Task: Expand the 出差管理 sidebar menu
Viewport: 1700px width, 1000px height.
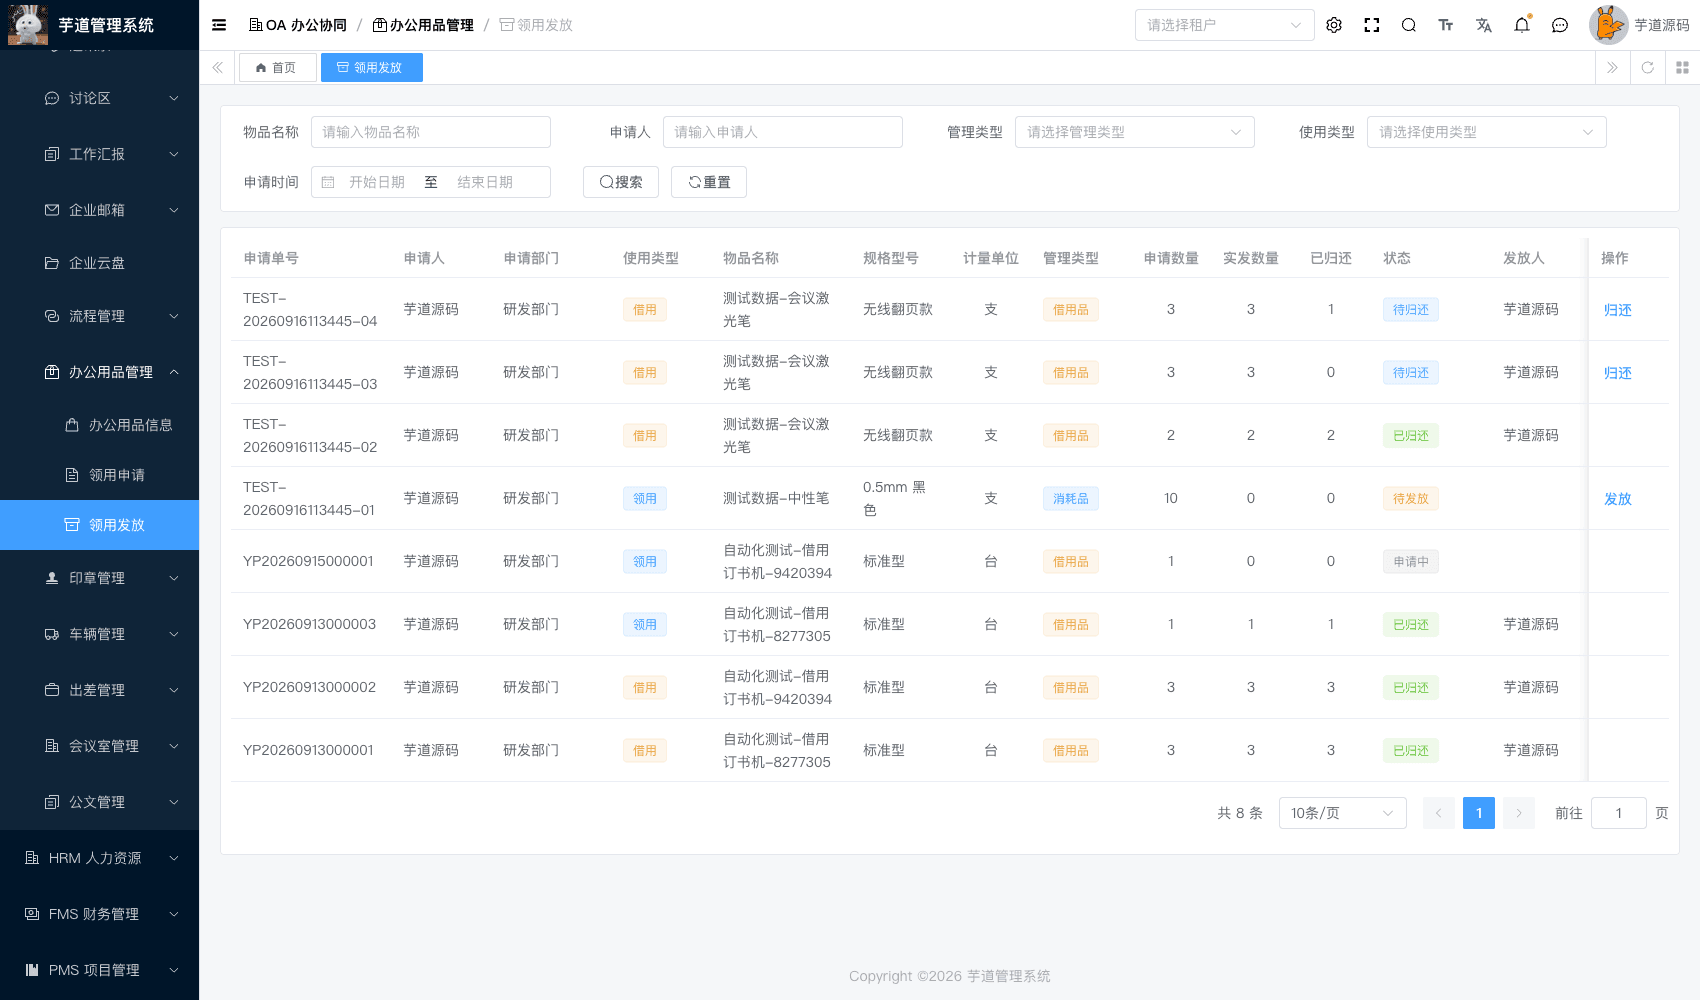Action: [x=100, y=690]
